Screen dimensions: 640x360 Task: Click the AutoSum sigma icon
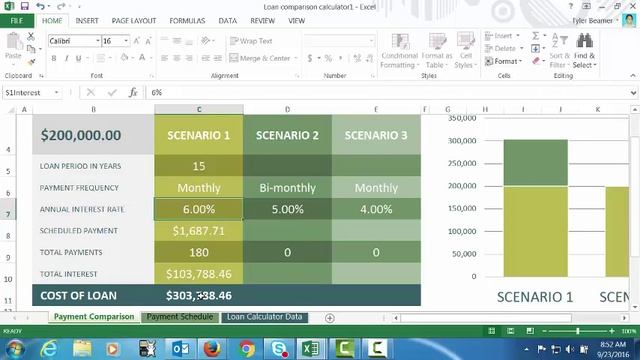point(536,36)
